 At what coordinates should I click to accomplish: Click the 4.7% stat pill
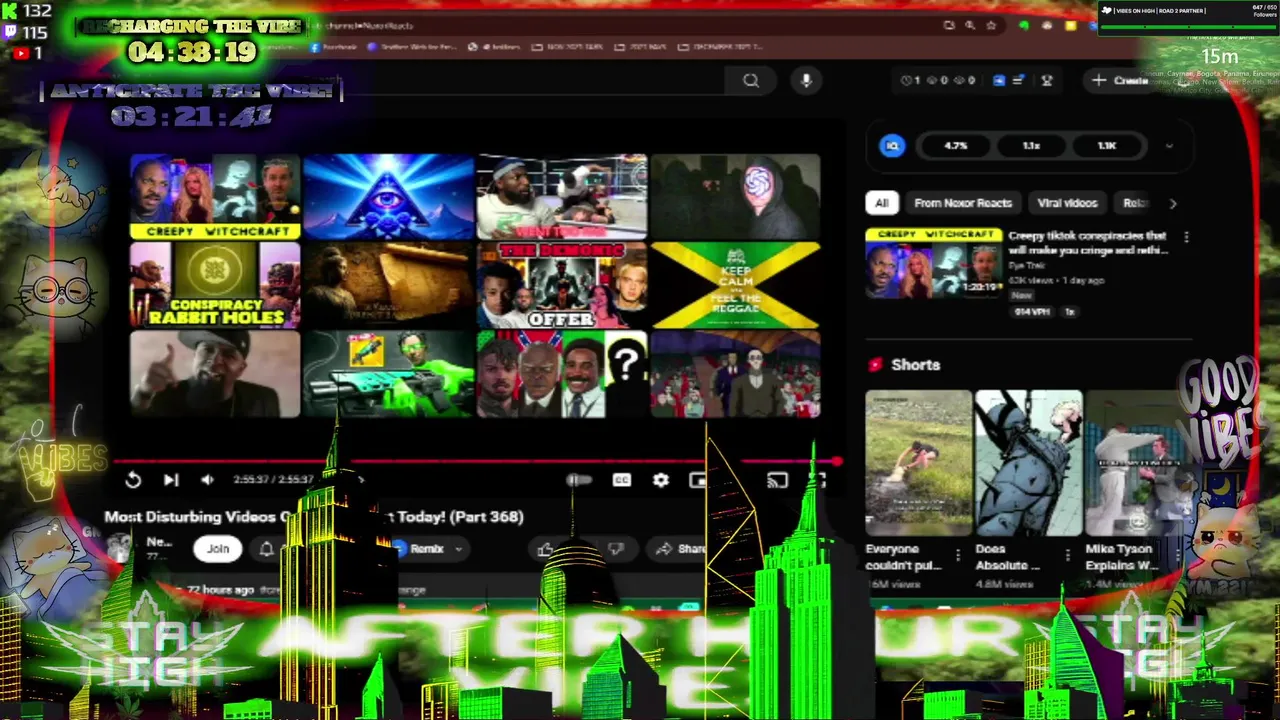956,146
